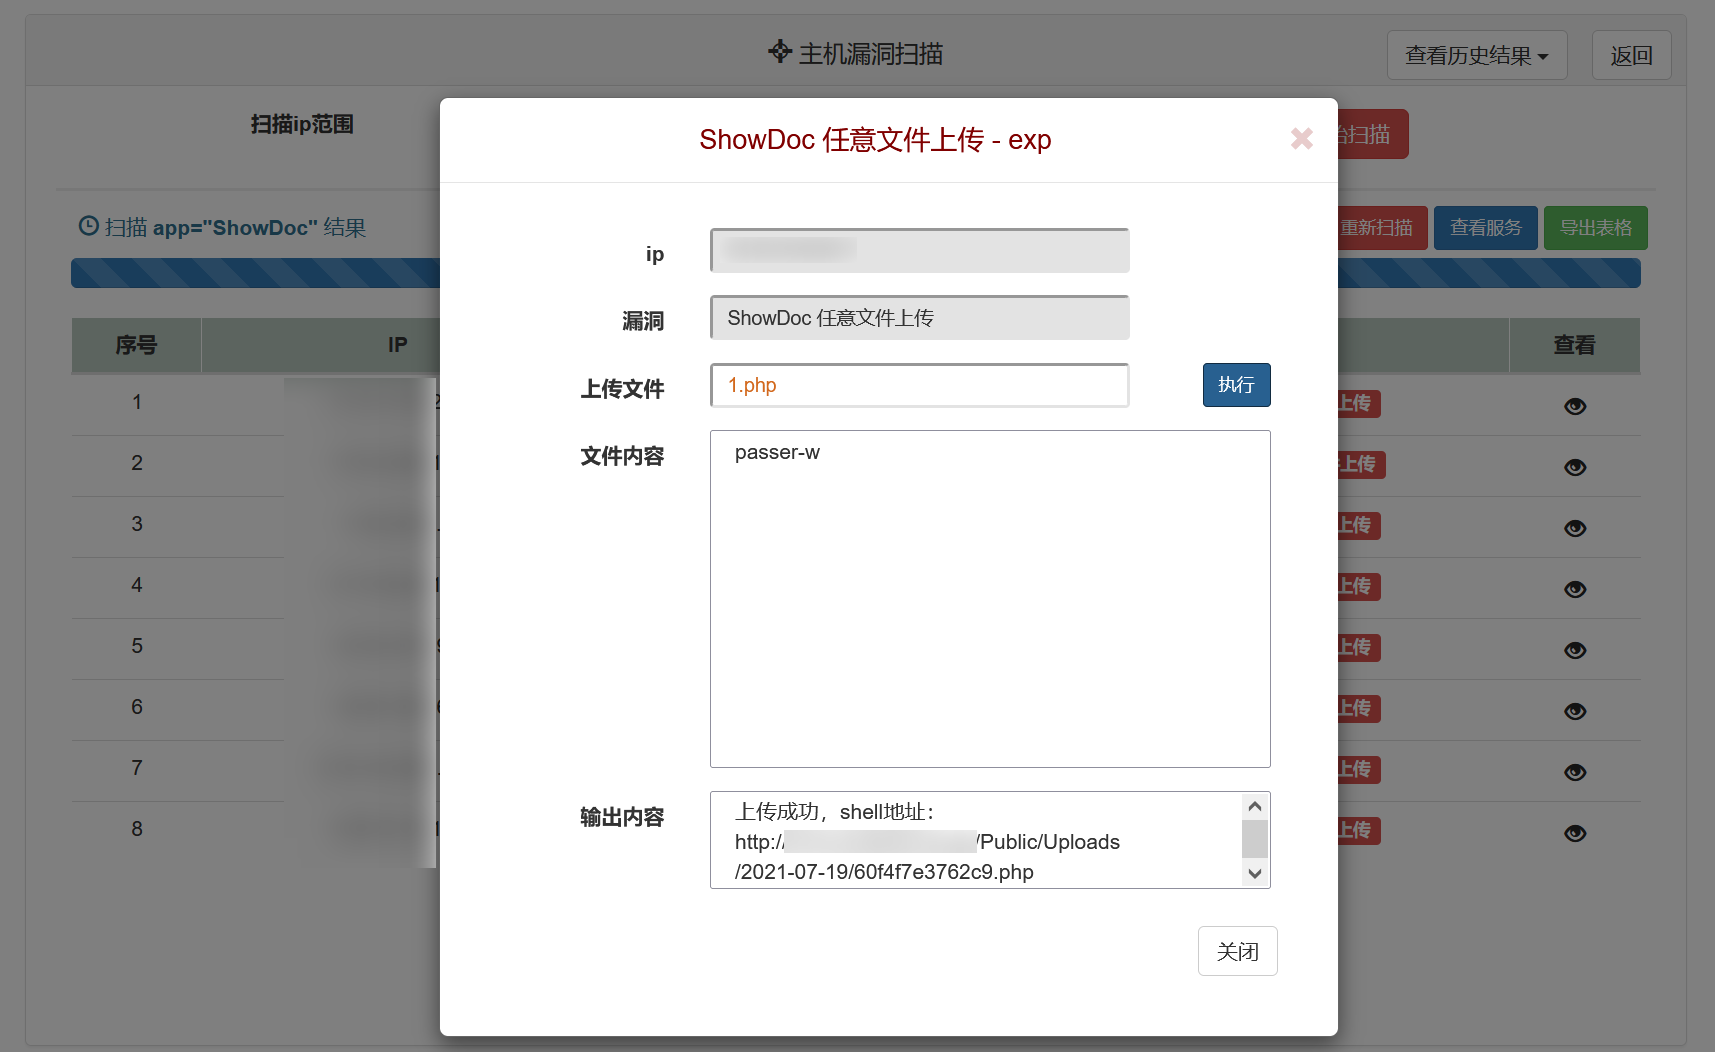Click the 文件内容 textarea containing passer-w
This screenshot has height=1052, width=1715.
pos(990,599)
